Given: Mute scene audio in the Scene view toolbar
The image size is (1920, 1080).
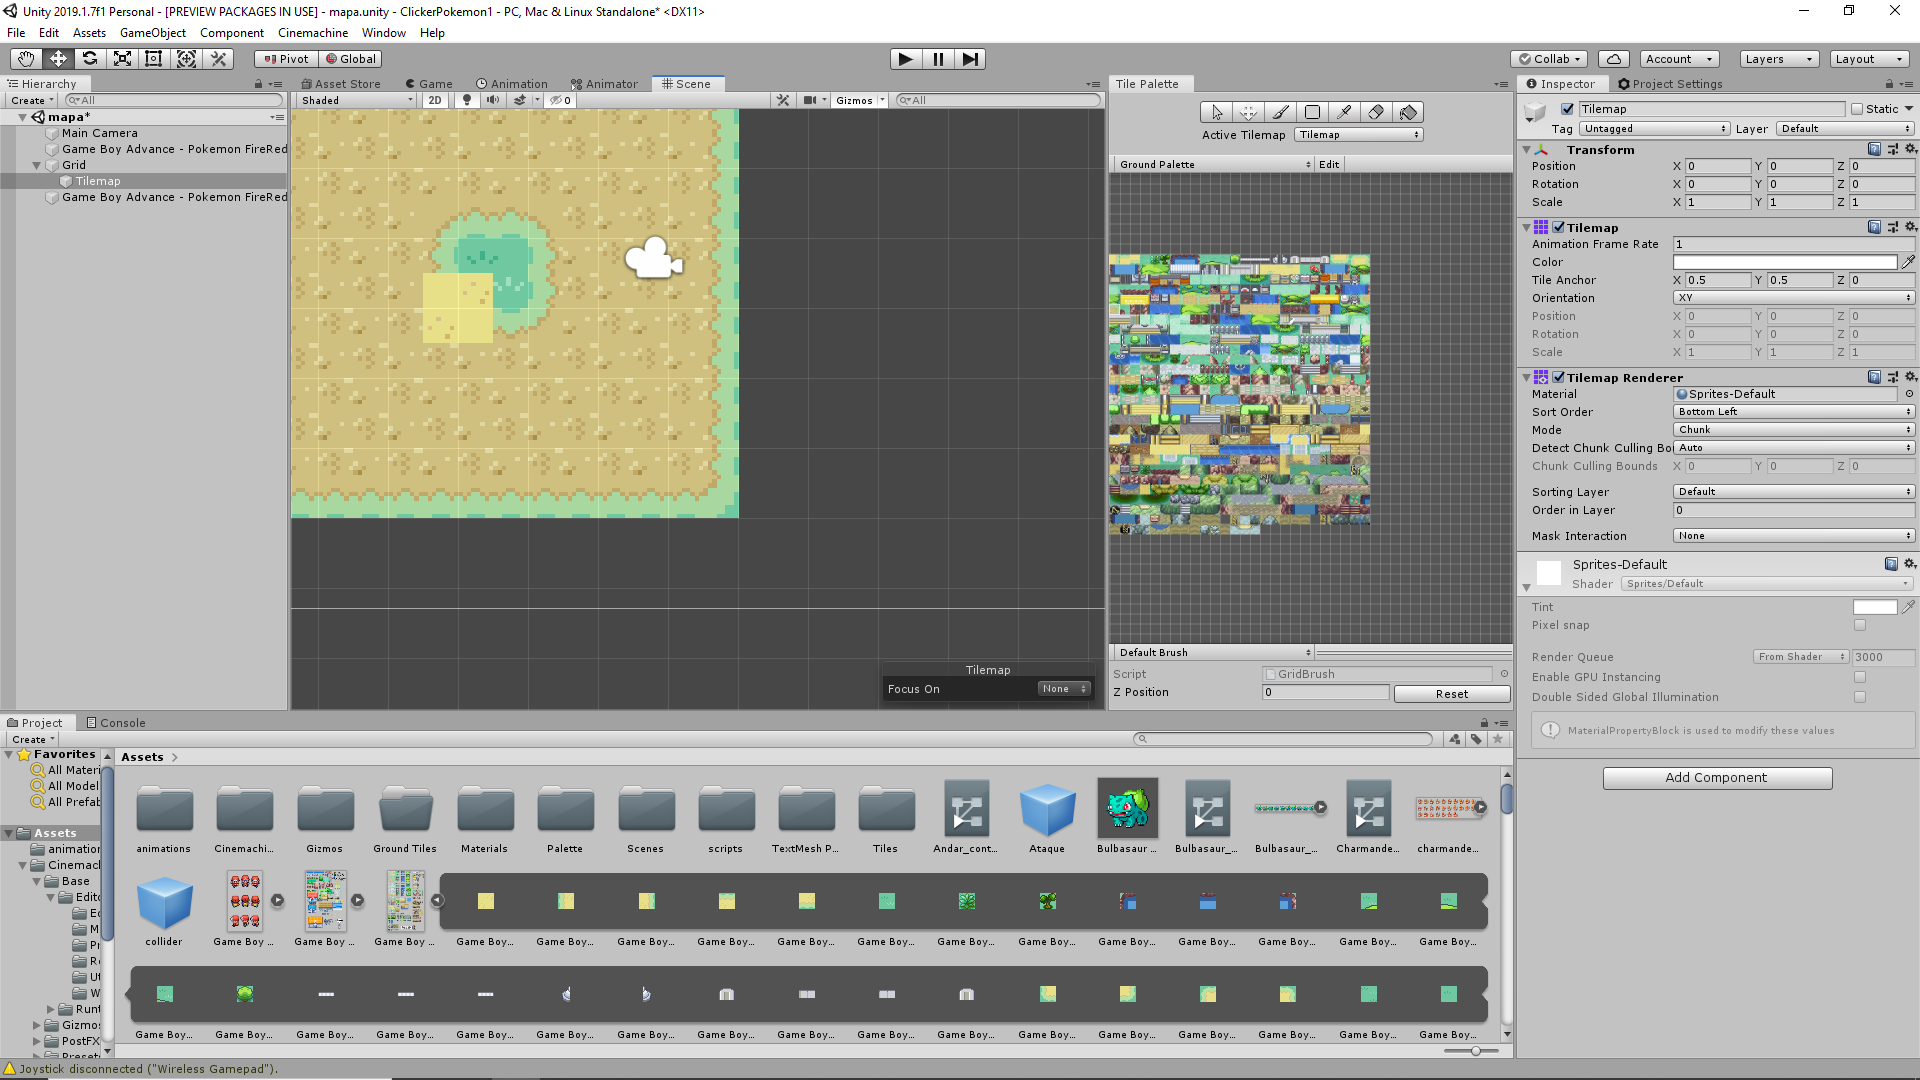Looking at the screenshot, I should coord(493,100).
